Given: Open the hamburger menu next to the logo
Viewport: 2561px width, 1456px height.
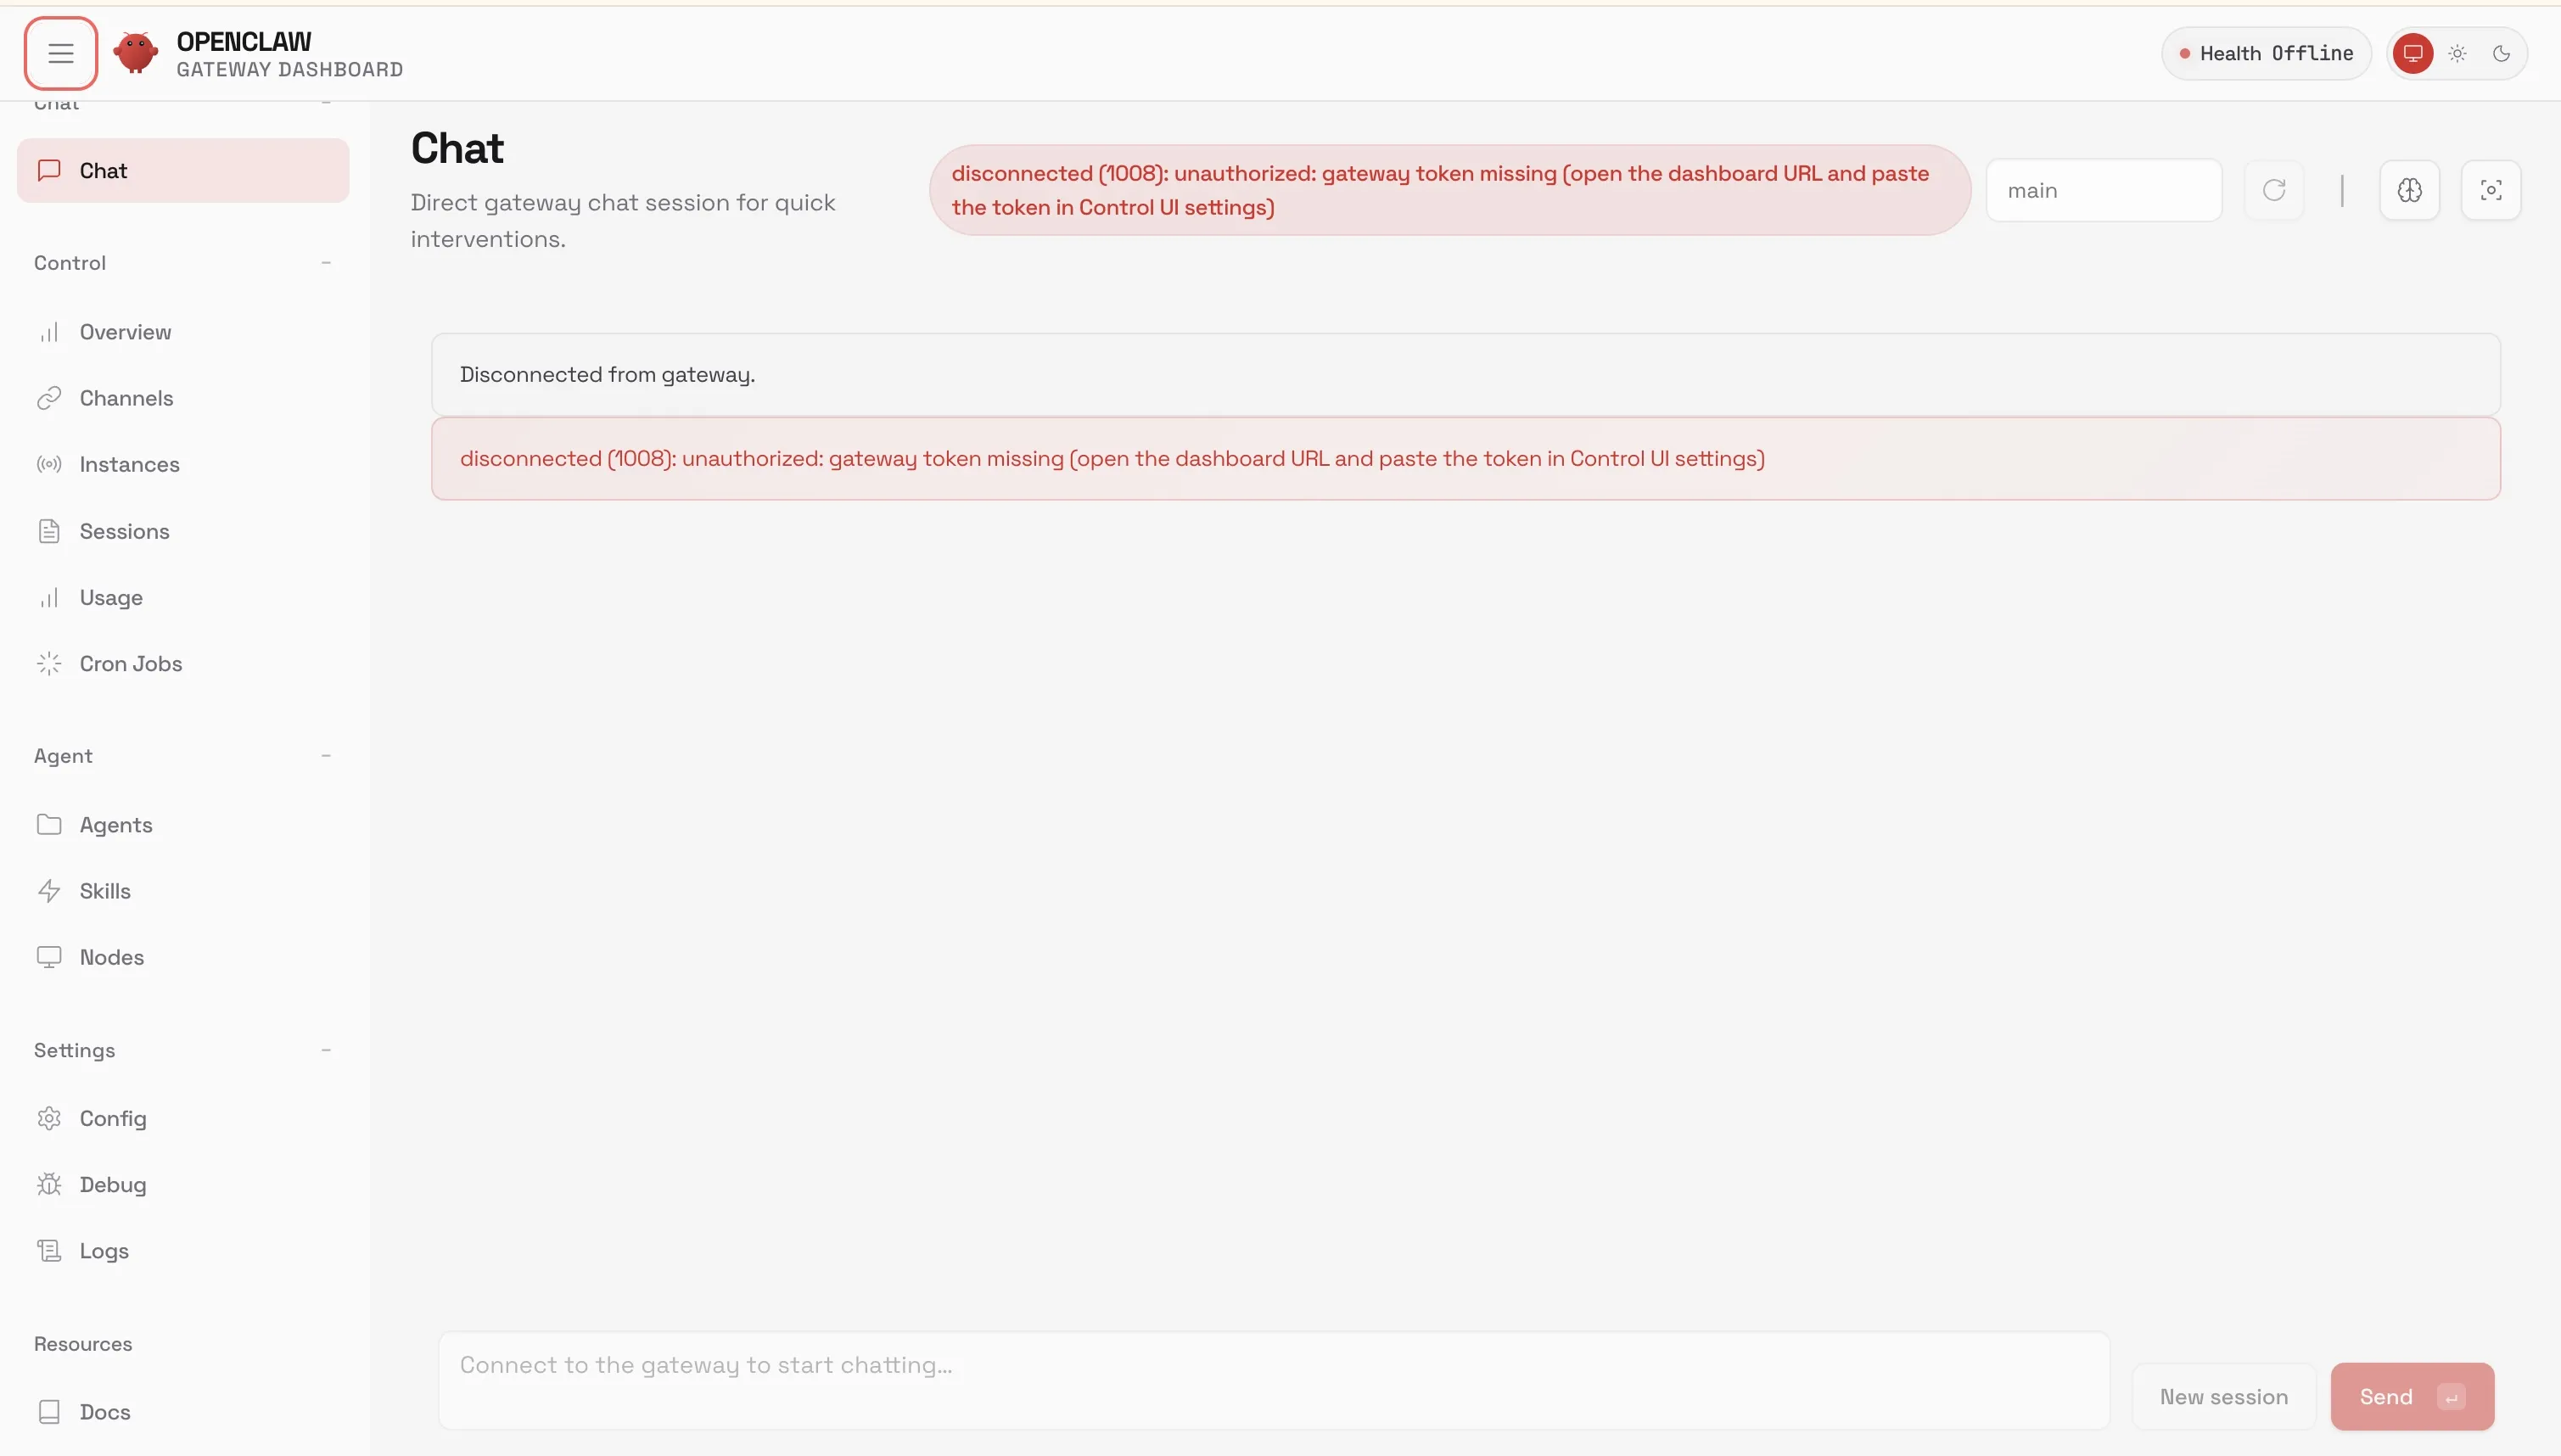Looking at the screenshot, I should click(60, 53).
